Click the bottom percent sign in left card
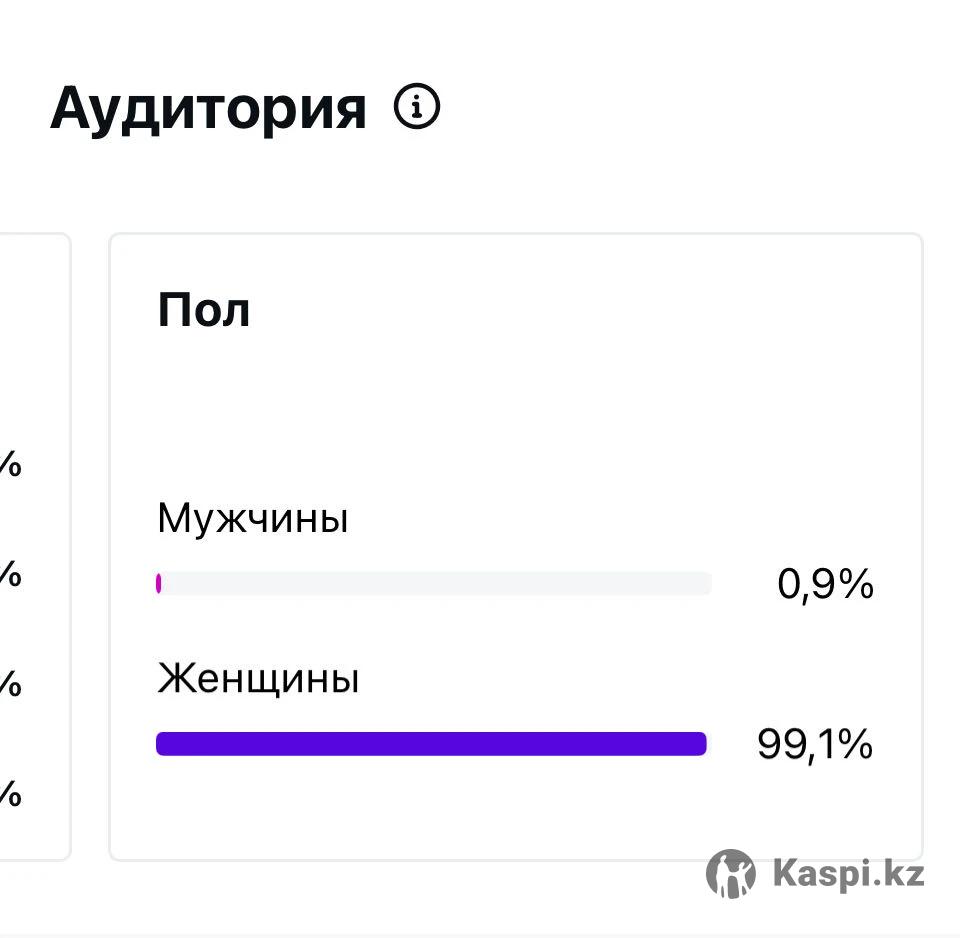This screenshot has width=960, height=938. (x=11, y=796)
